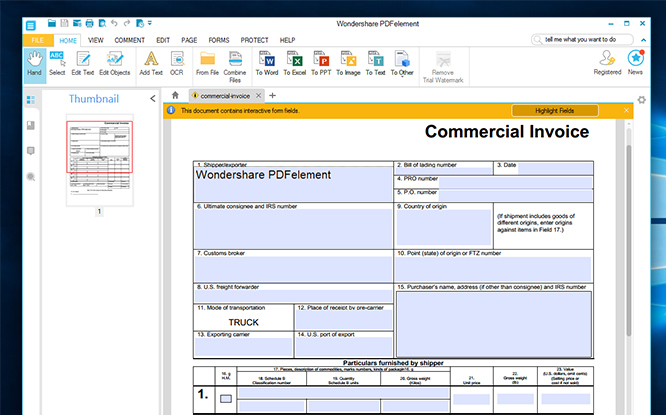Viewport: 666px width, 415px height.
Task: Create PDF From File
Action: (207, 64)
